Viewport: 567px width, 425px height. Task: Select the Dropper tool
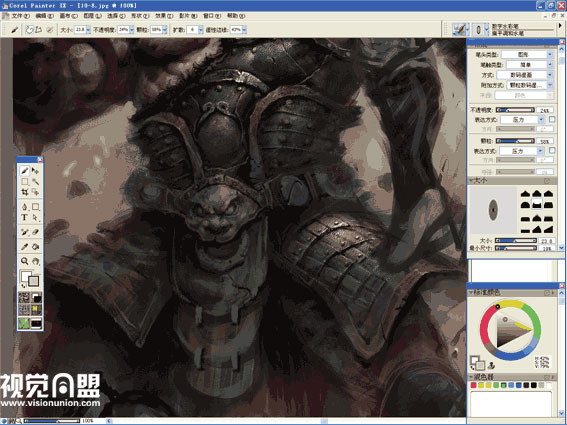coord(24,247)
